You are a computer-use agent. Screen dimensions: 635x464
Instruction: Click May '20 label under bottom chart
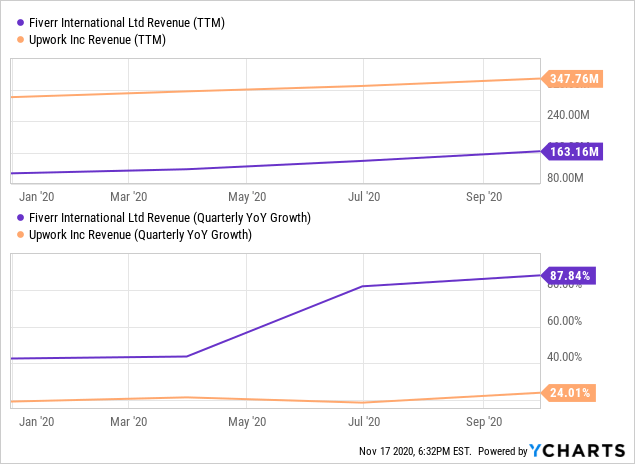tap(247, 422)
